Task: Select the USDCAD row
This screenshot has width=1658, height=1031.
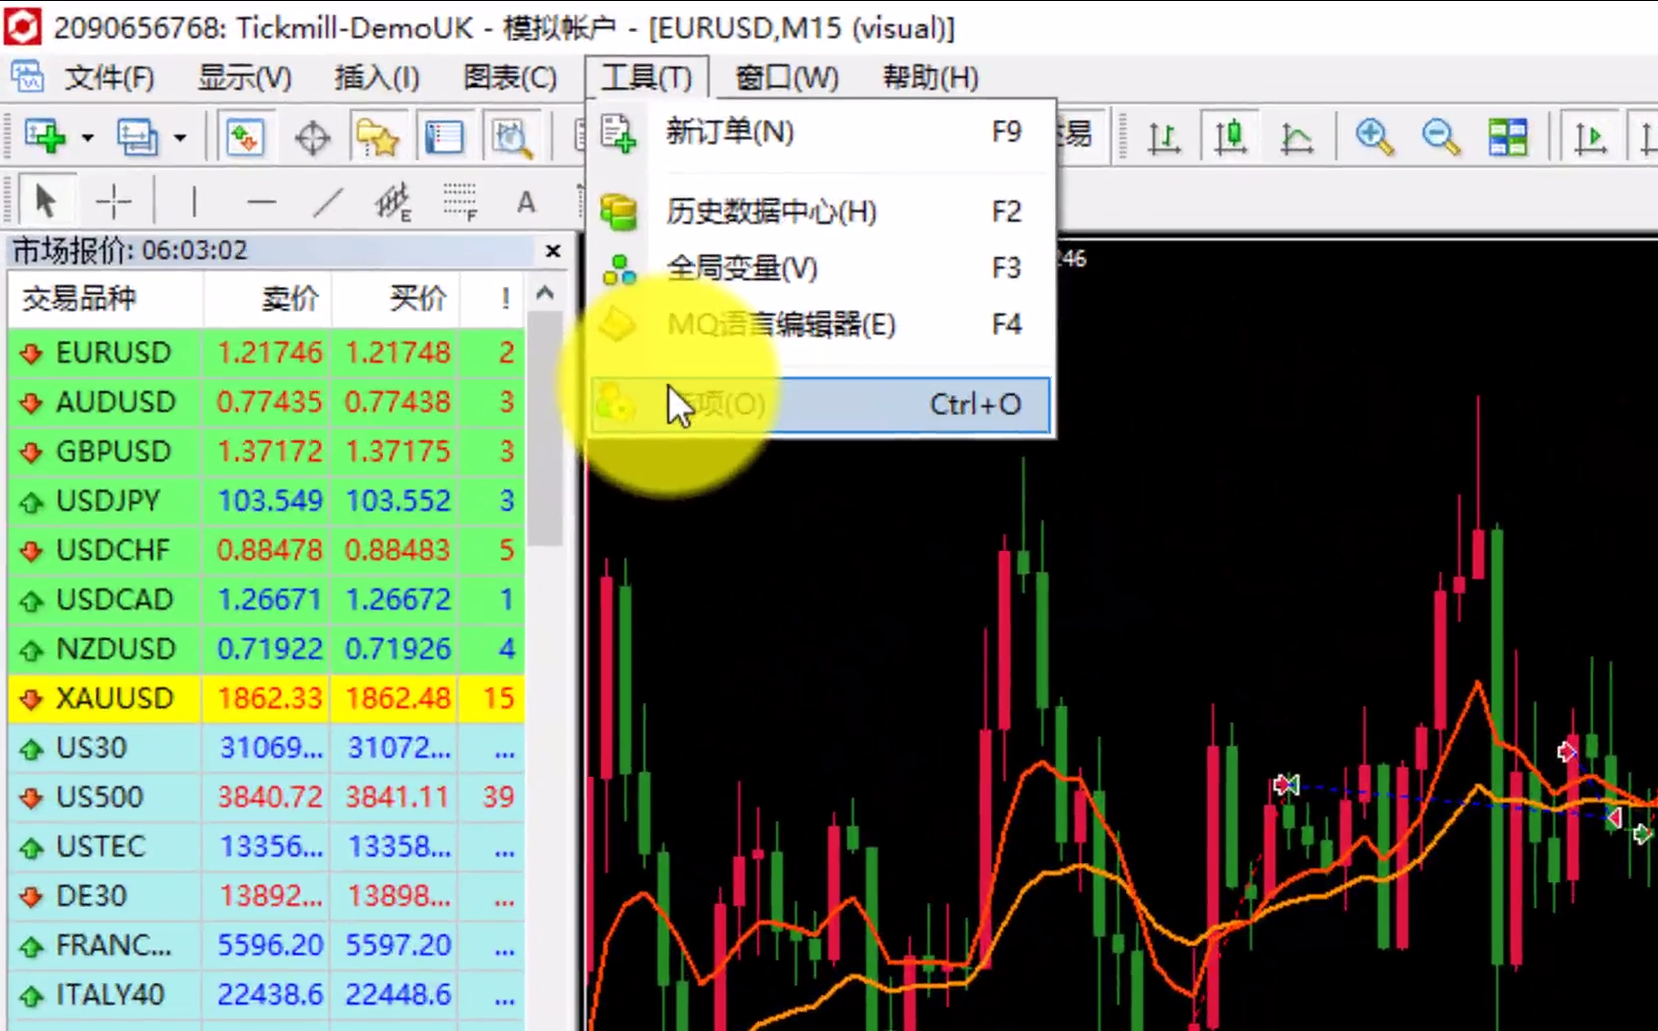Action: coord(266,599)
